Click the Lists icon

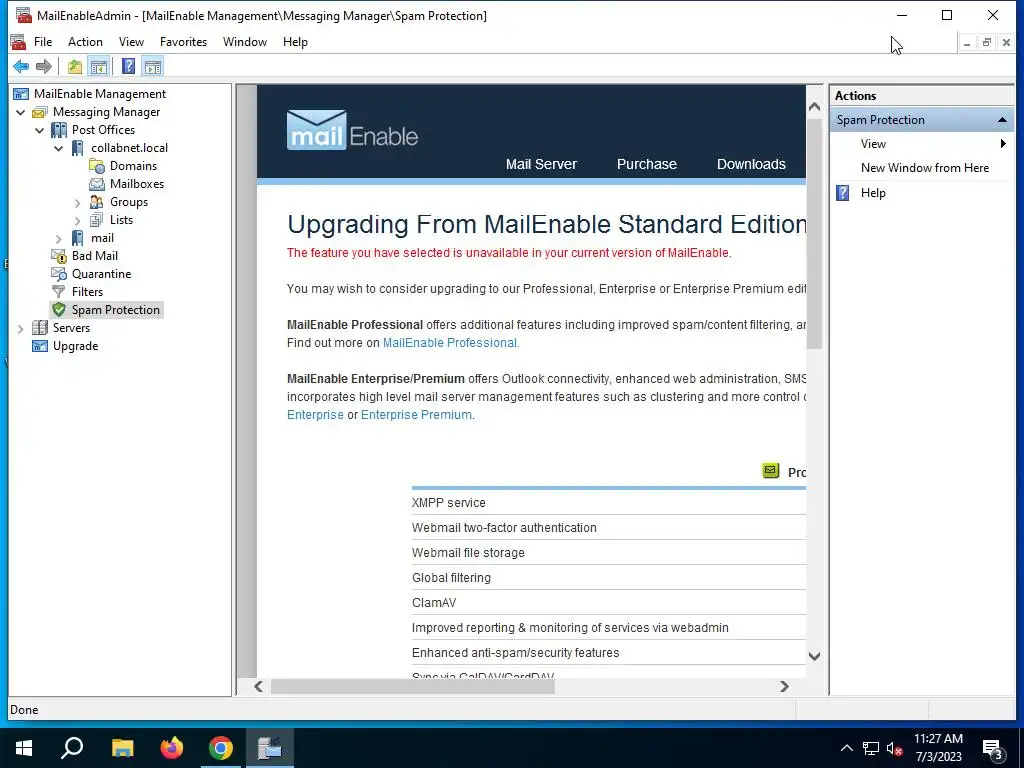pyautogui.click(x=97, y=220)
